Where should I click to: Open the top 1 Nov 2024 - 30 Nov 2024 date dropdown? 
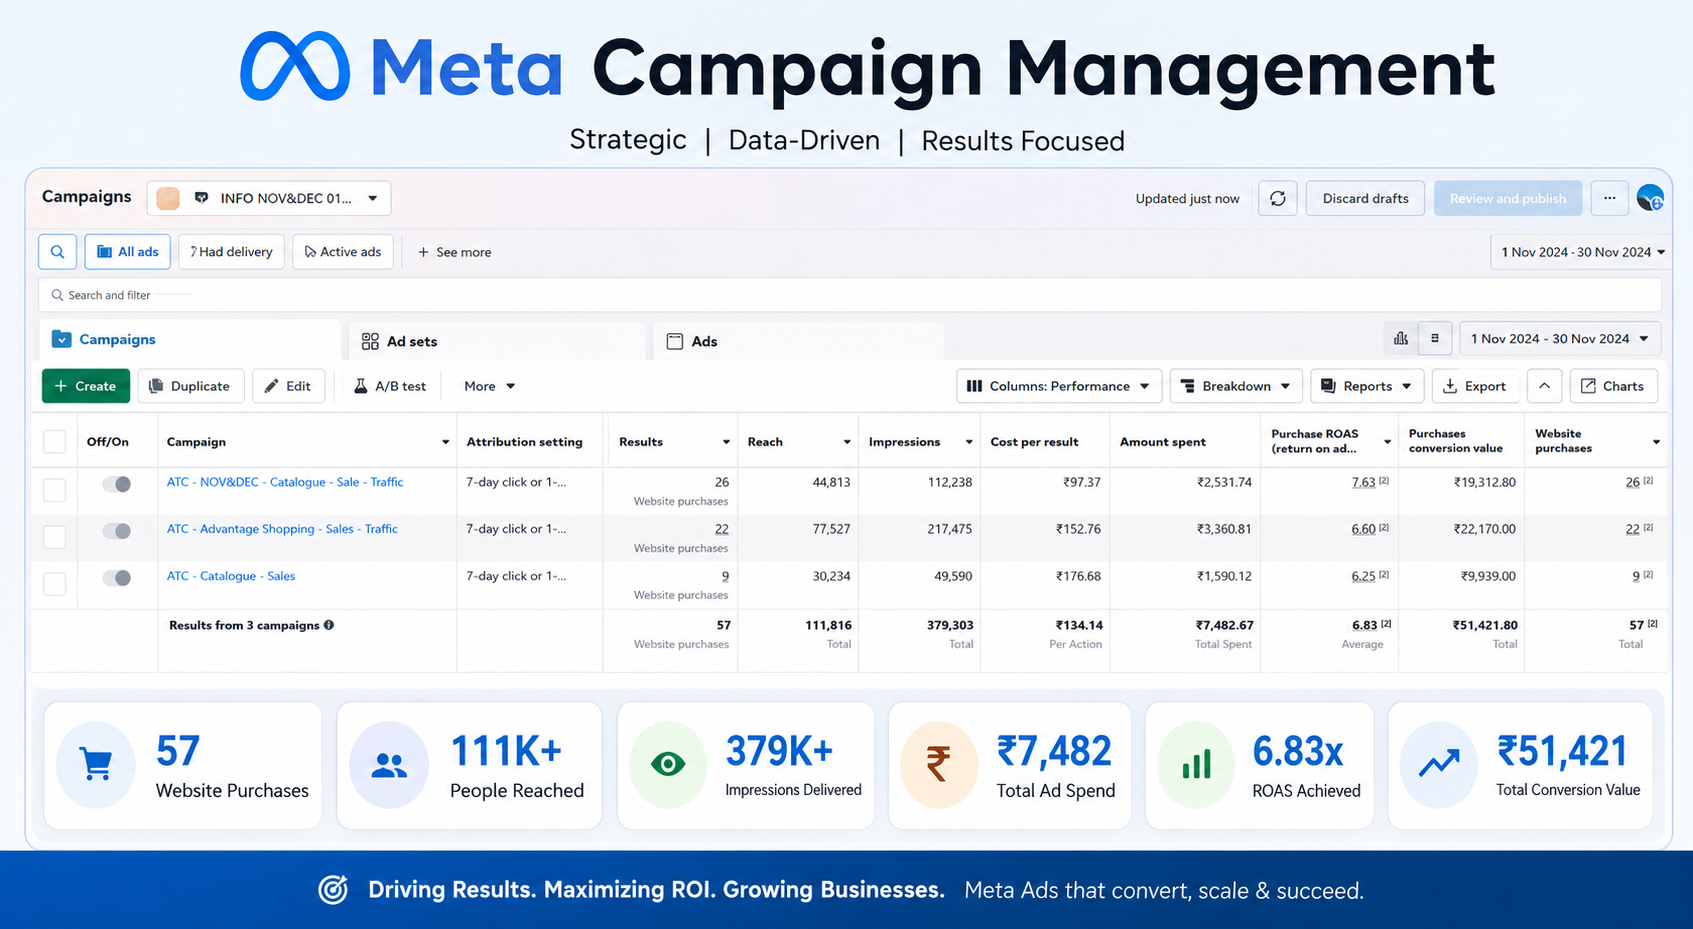[x=1582, y=252]
